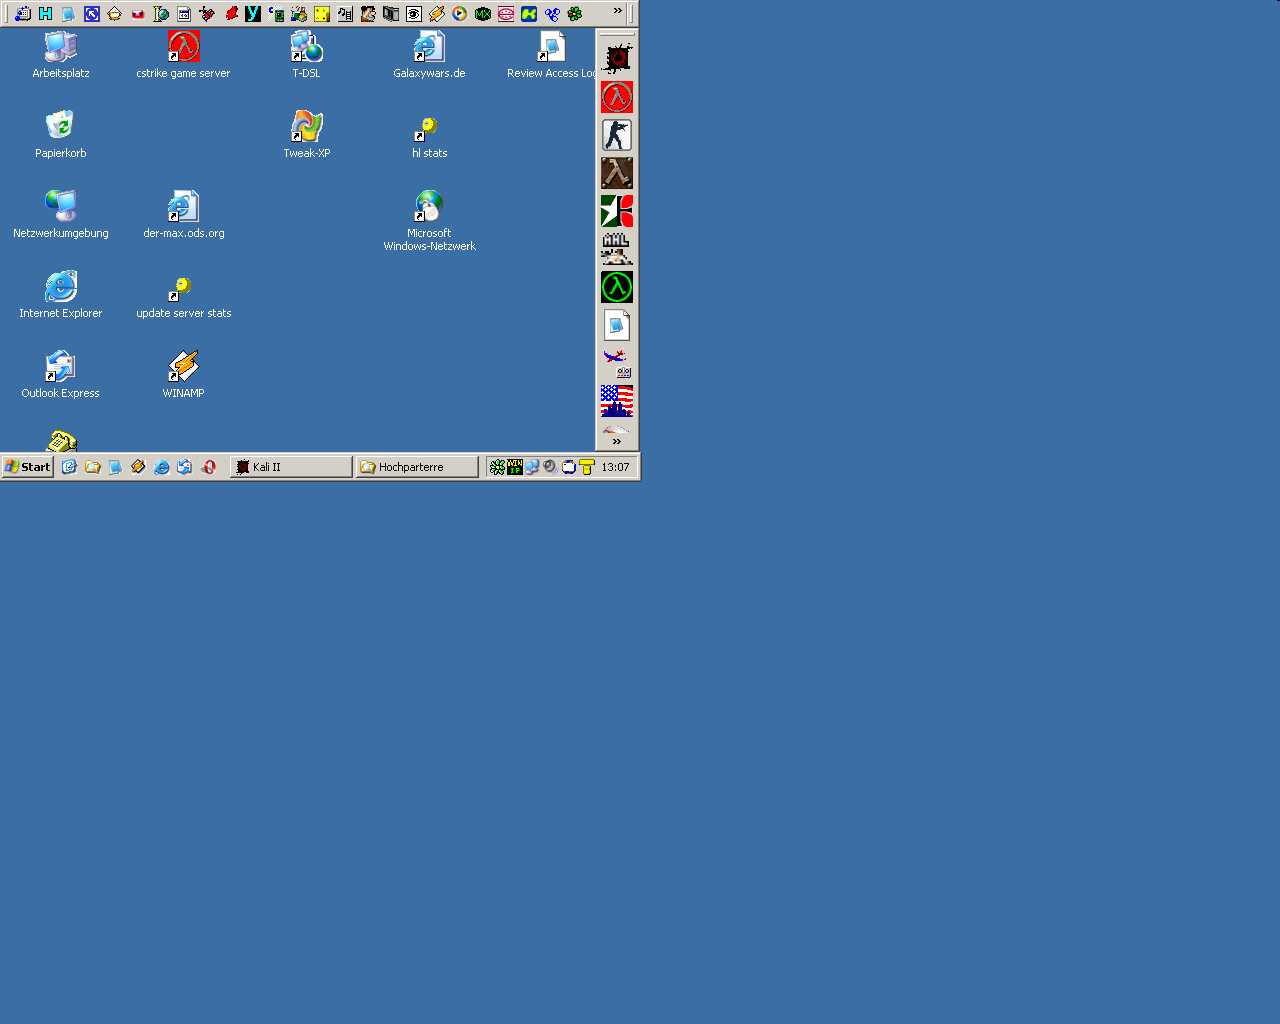Open Half-Life via the red lambda sidebar icon
1280x1024 pixels.
[617, 97]
